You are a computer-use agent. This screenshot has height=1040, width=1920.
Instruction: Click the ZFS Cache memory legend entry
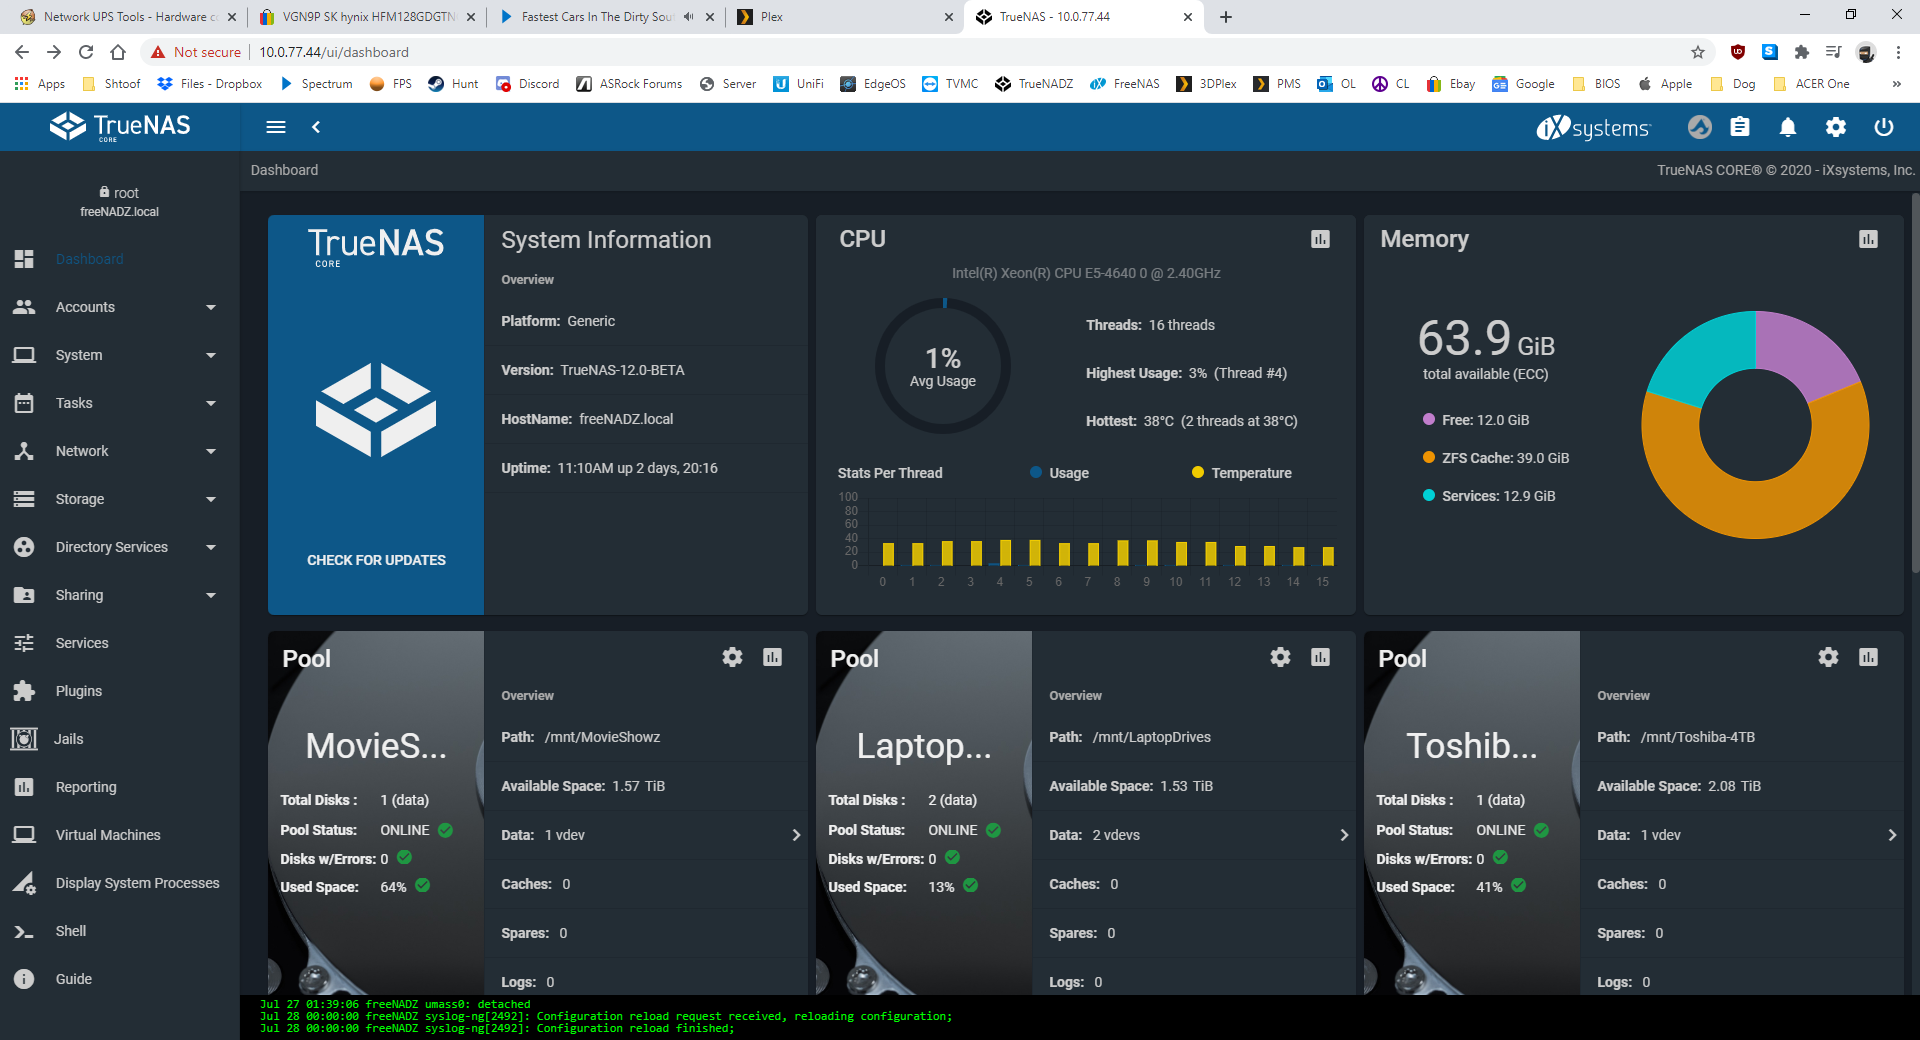tap(1496, 458)
